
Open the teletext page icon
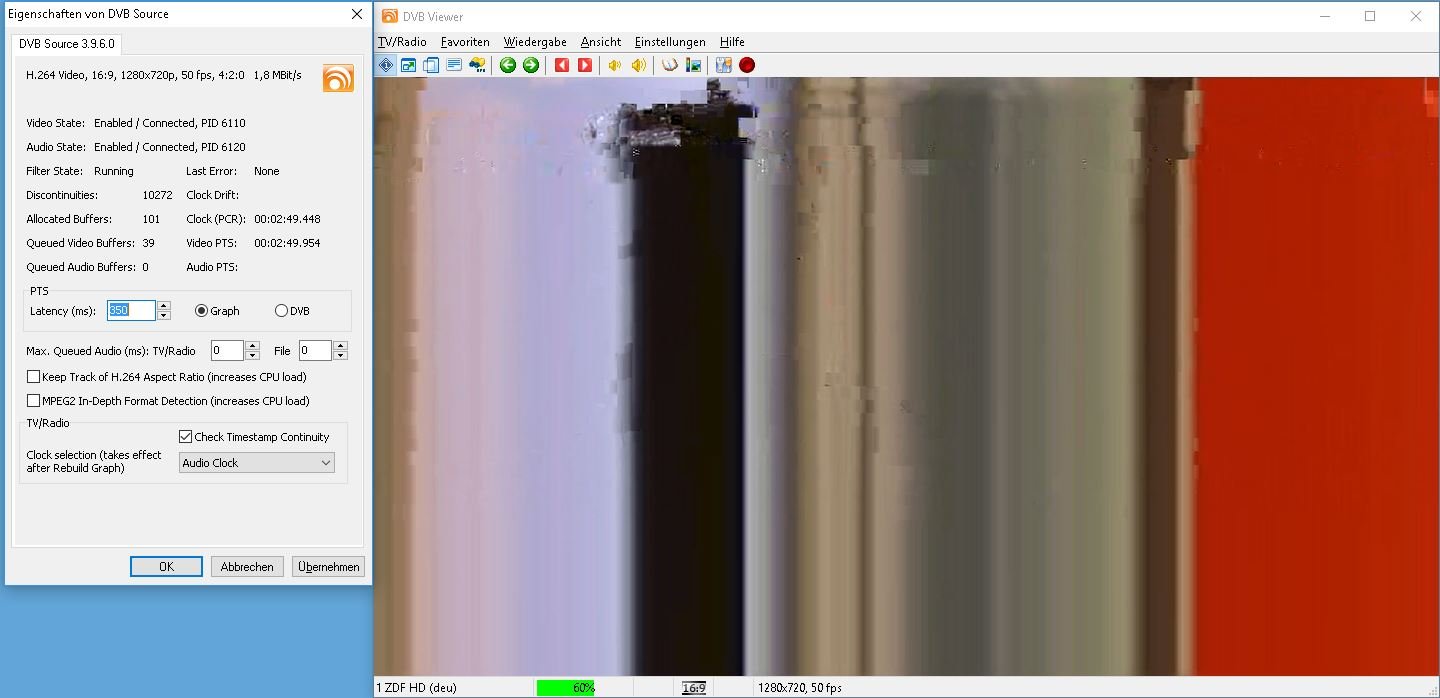click(454, 65)
